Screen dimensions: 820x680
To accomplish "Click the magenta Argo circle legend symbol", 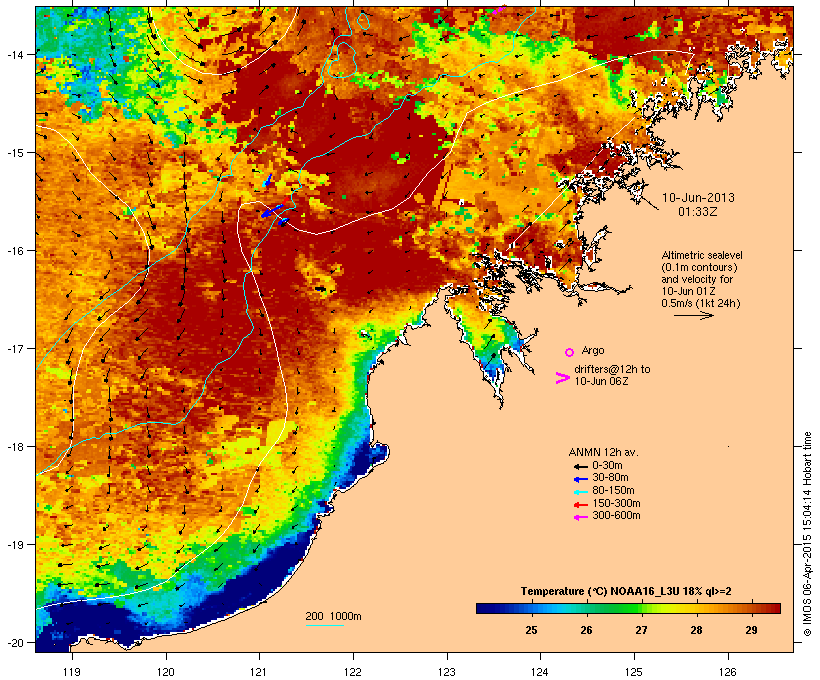I will tap(570, 352).
